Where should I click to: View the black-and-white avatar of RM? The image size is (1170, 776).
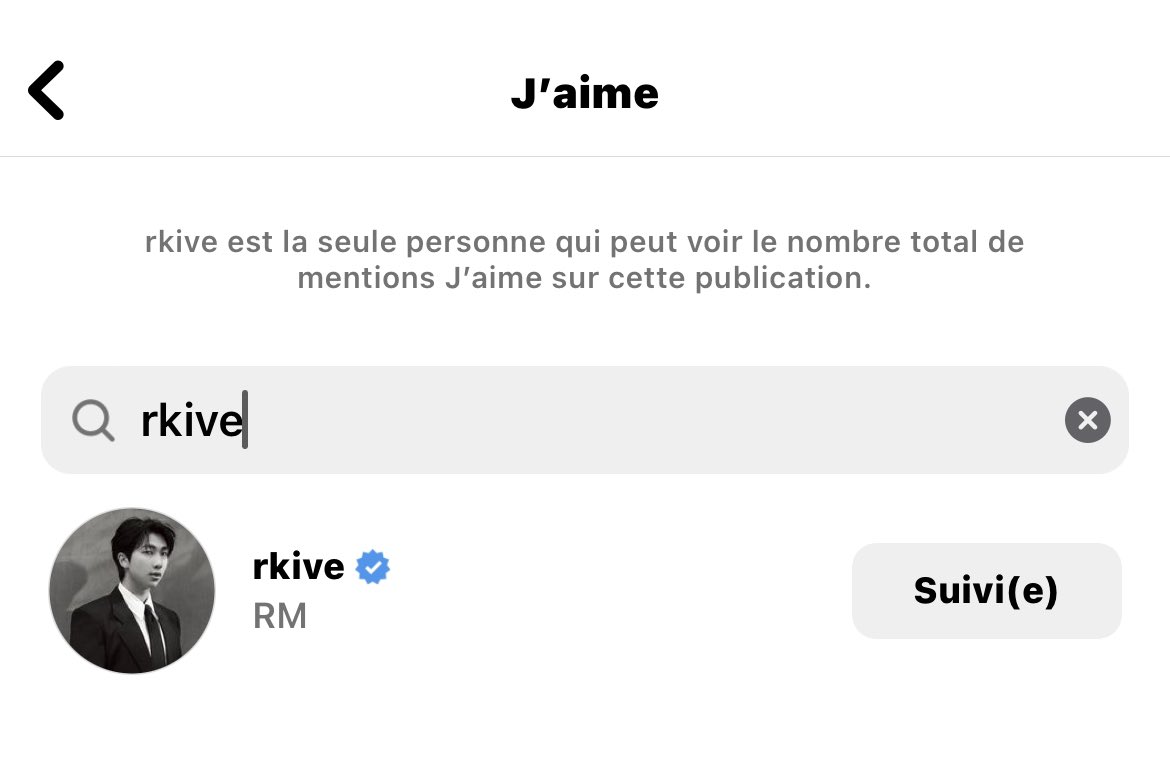132,590
